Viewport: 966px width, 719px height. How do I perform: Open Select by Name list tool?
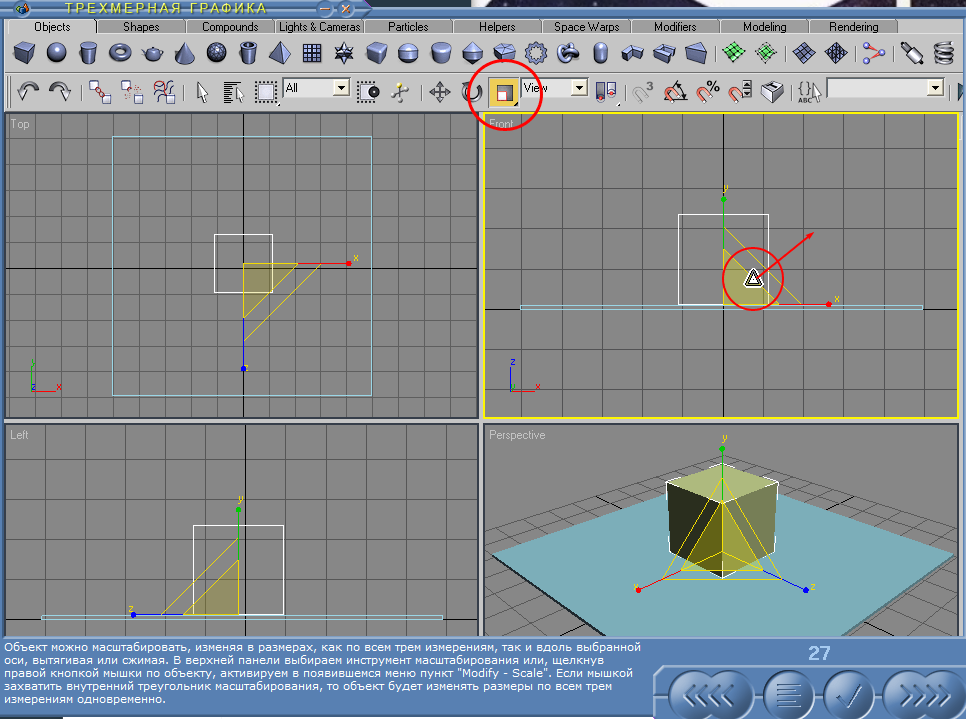pos(234,92)
